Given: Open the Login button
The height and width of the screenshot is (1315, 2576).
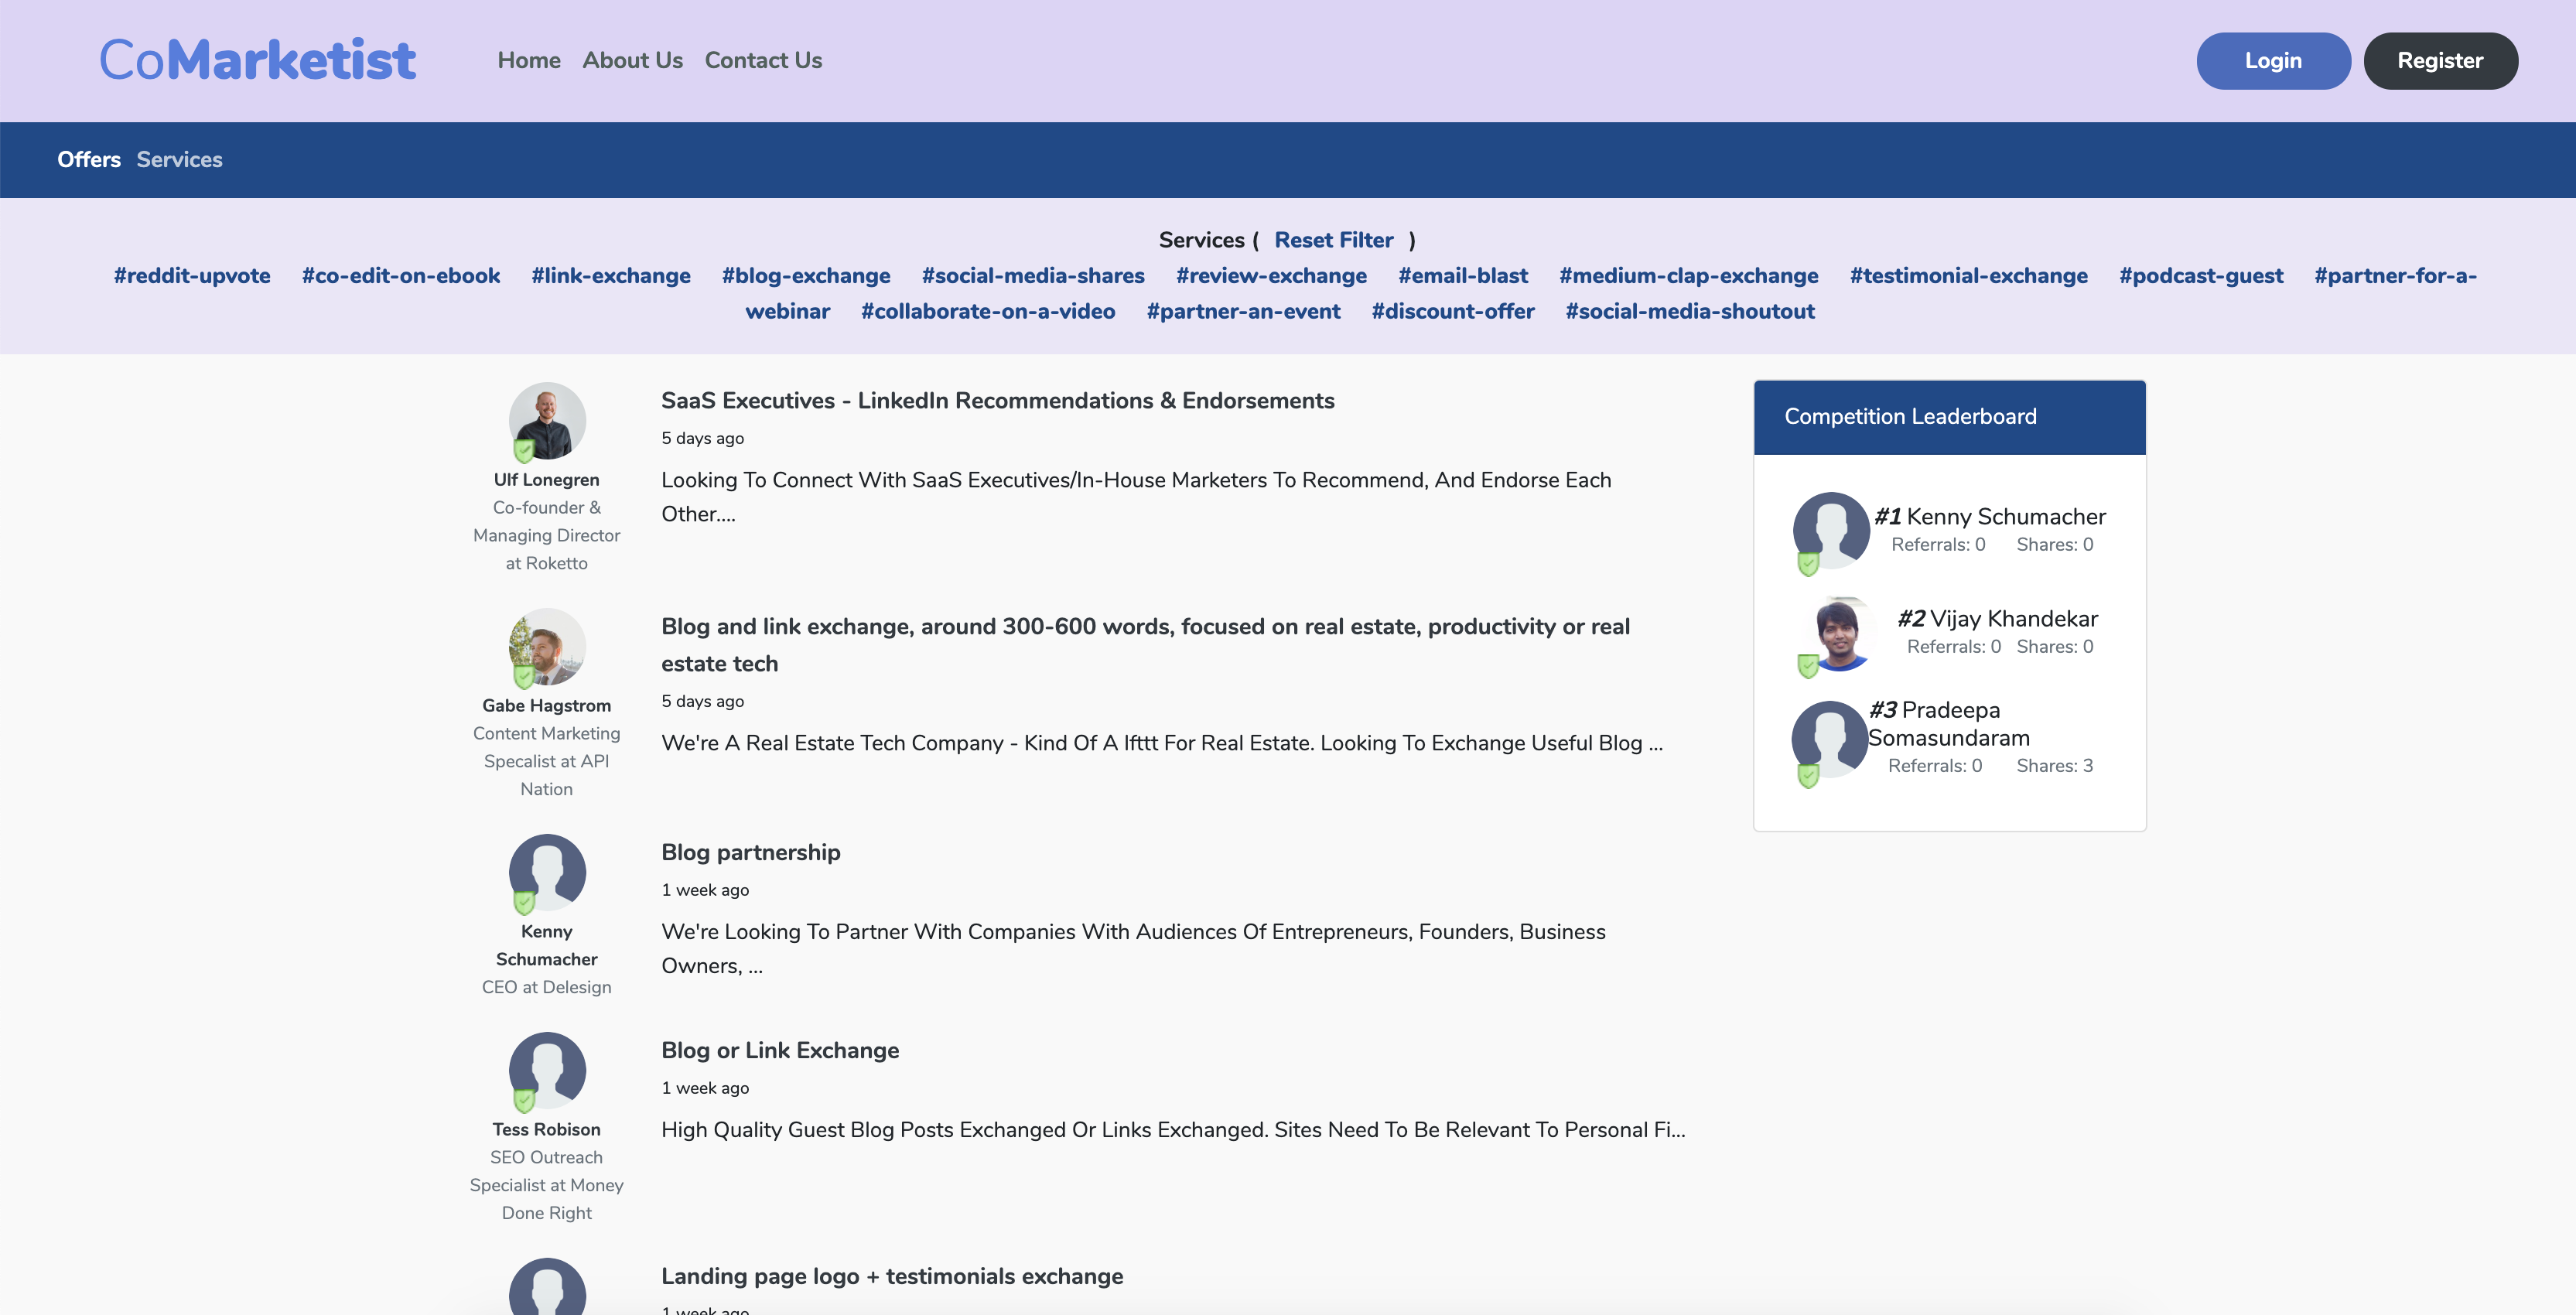Looking at the screenshot, I should pyautogui.click(x=2272, y=61).
